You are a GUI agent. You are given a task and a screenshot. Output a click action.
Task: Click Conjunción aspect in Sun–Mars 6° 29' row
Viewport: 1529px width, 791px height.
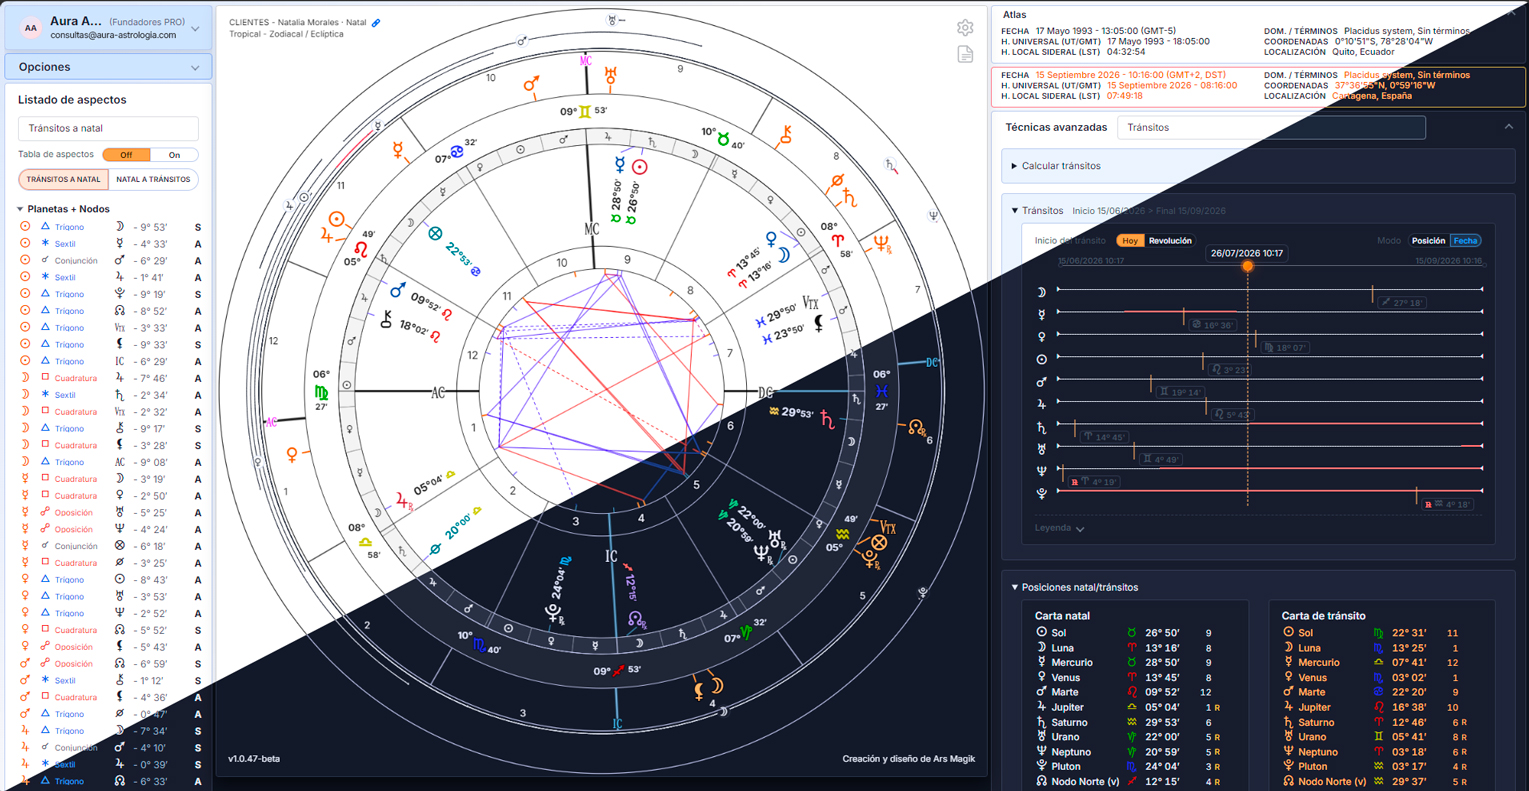(76, 261)
